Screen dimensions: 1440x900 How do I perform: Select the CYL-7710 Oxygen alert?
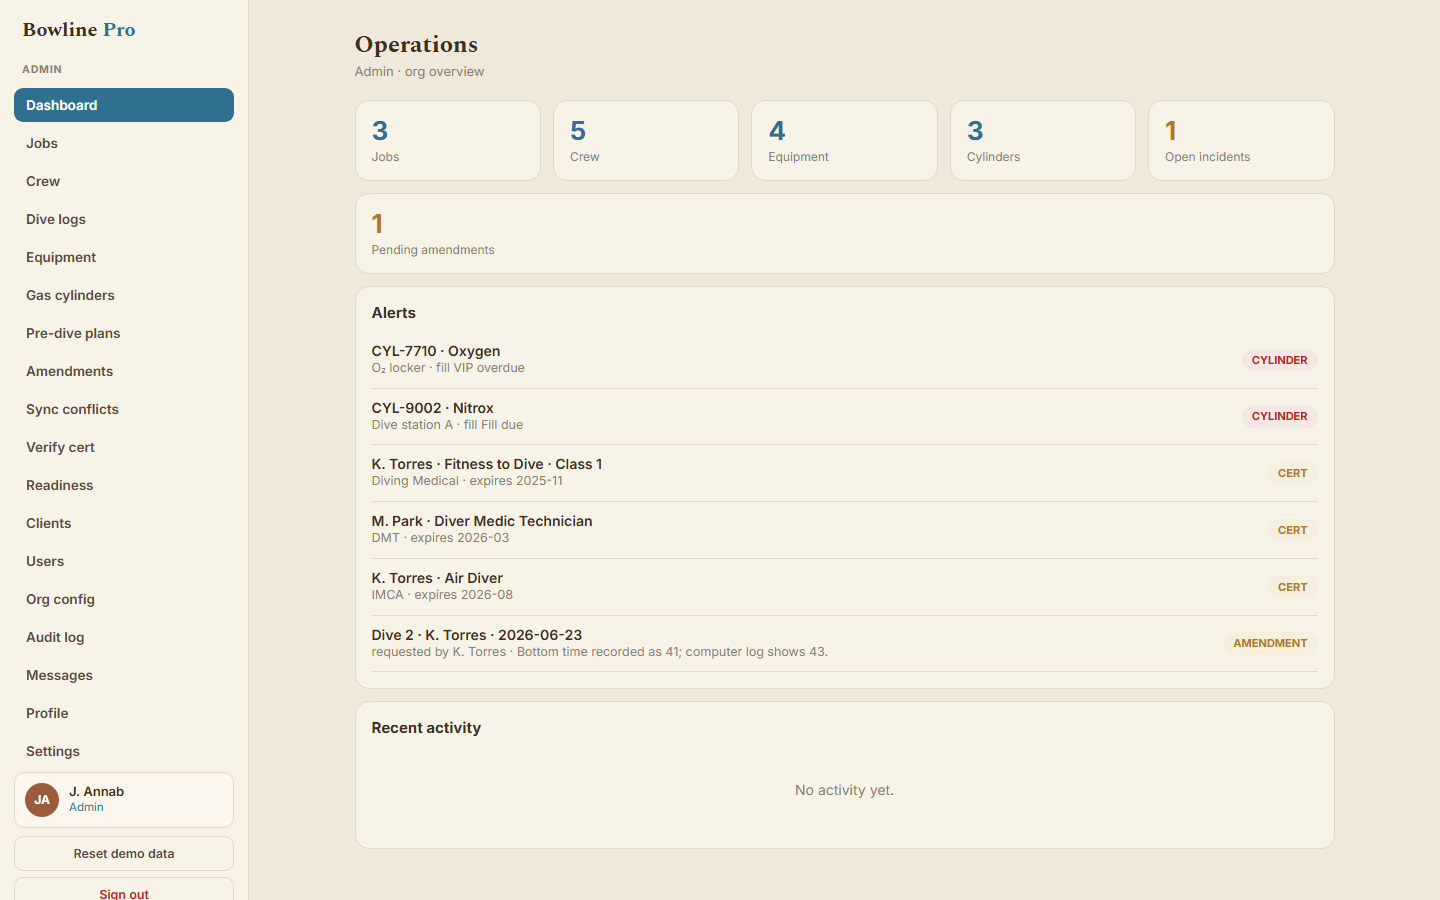(x=845, y=360)
